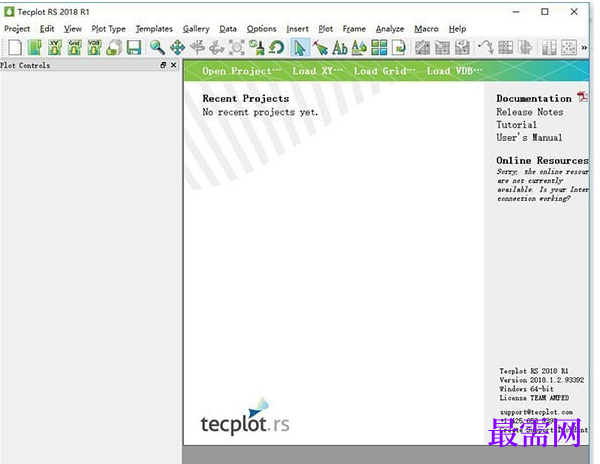Open the Plot menu
This screenshot has width=600, height=464.
pyautogui.click(x=326, y=29)
